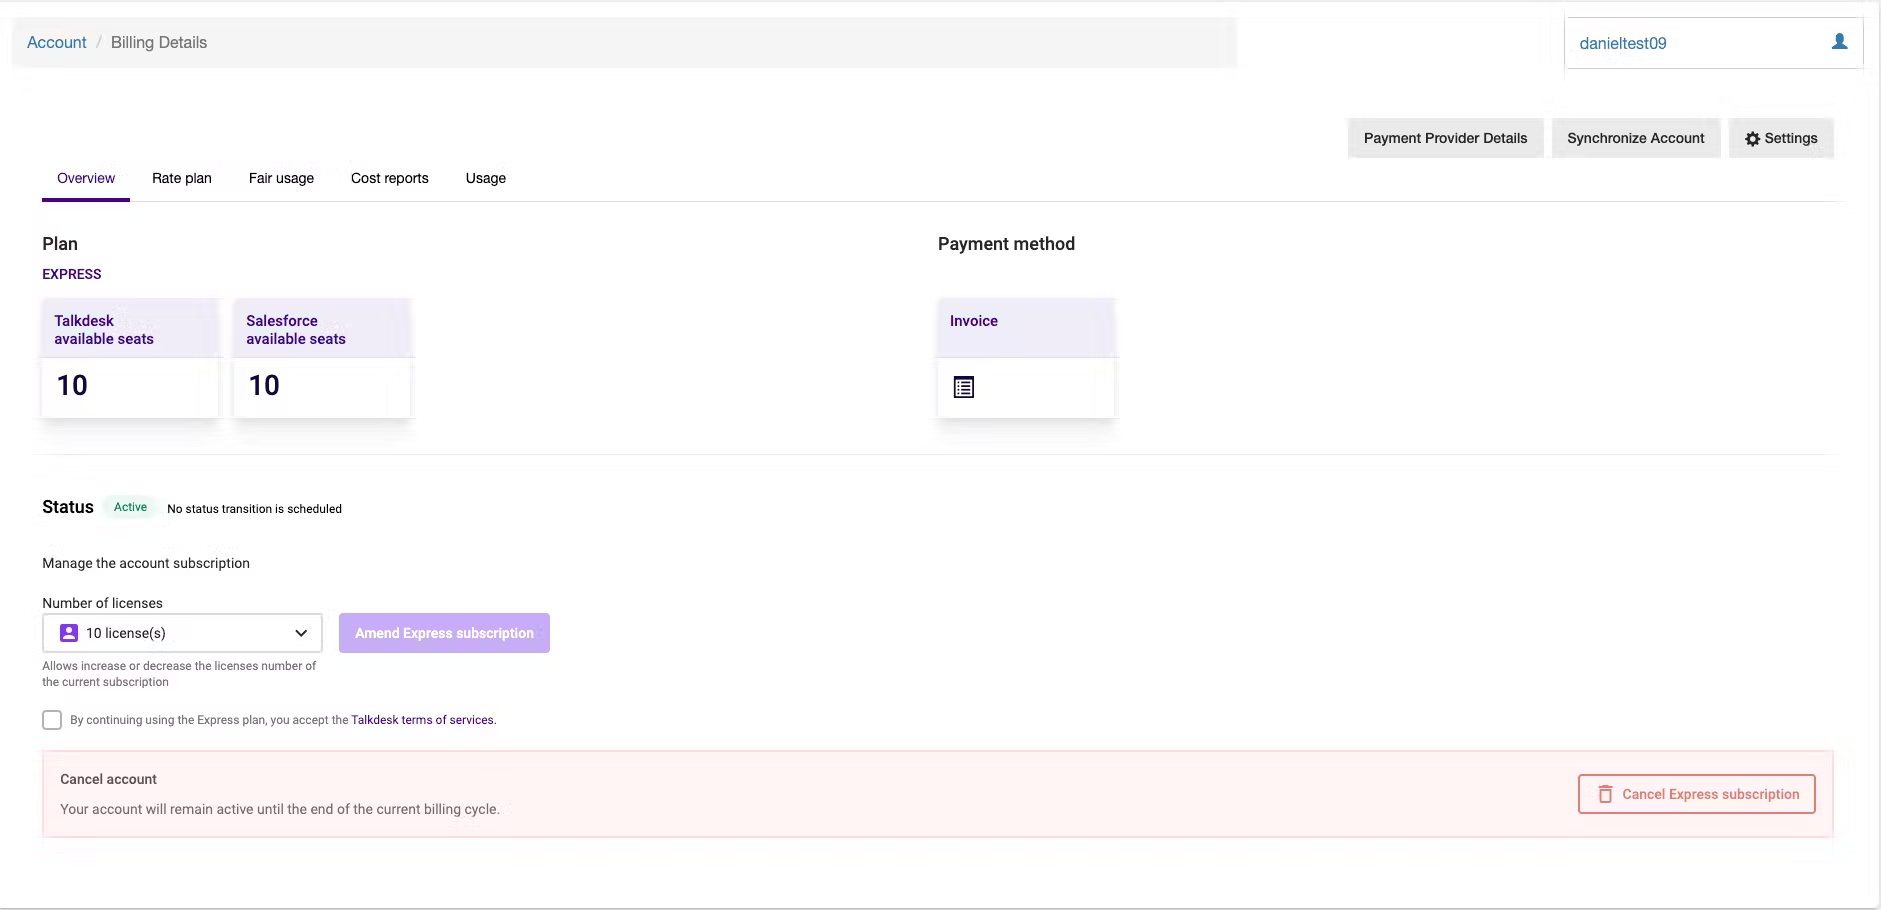This screenshot has height=910, width=1881.
Task: Click the user profile icon beside danieltest09
Action: click(x=1839, y=42)
